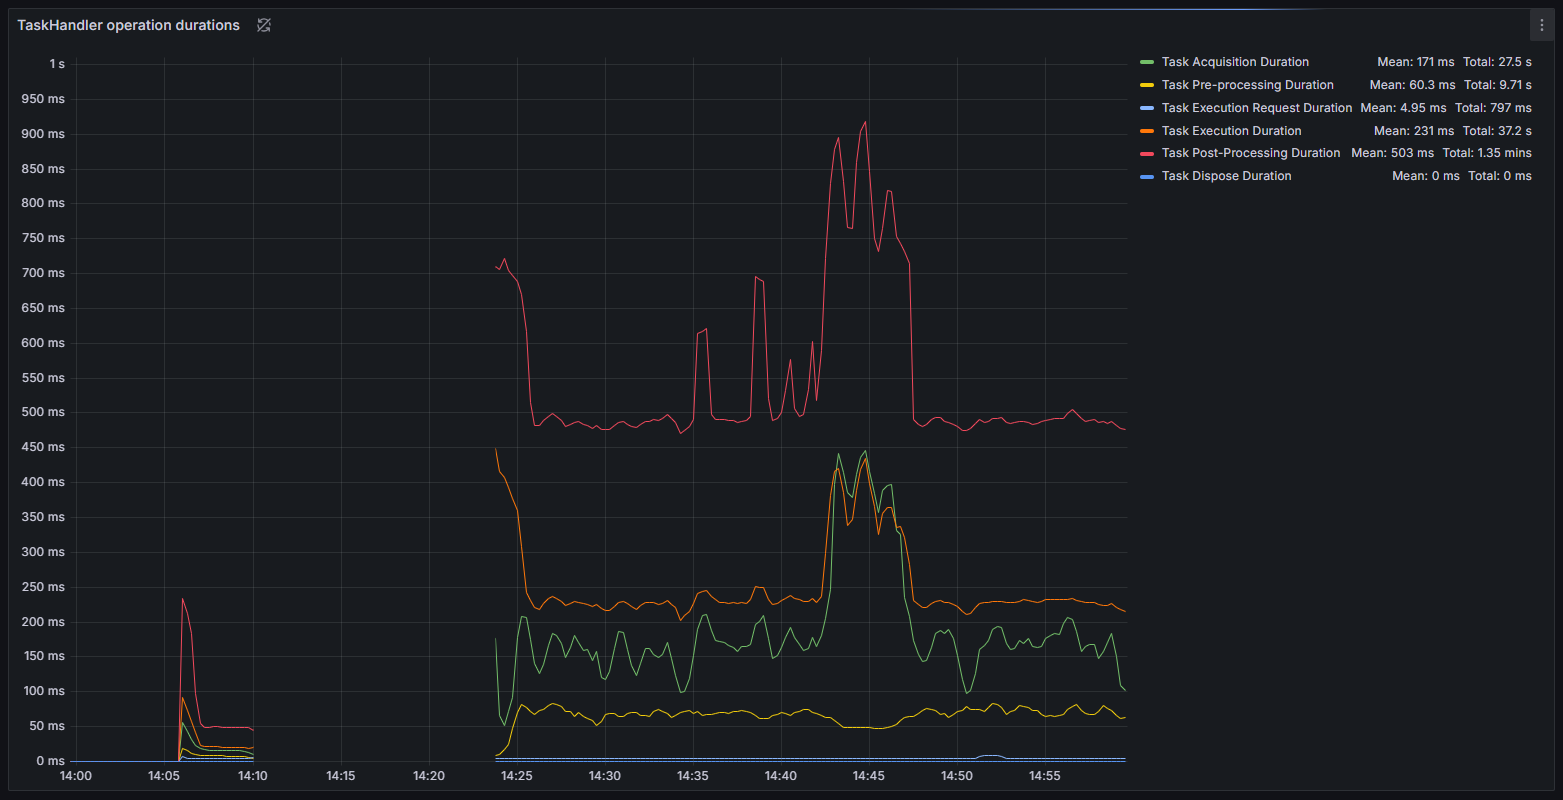
Task: Toggle Task Pre-processing Duration series label
Action: (1247, 85)
